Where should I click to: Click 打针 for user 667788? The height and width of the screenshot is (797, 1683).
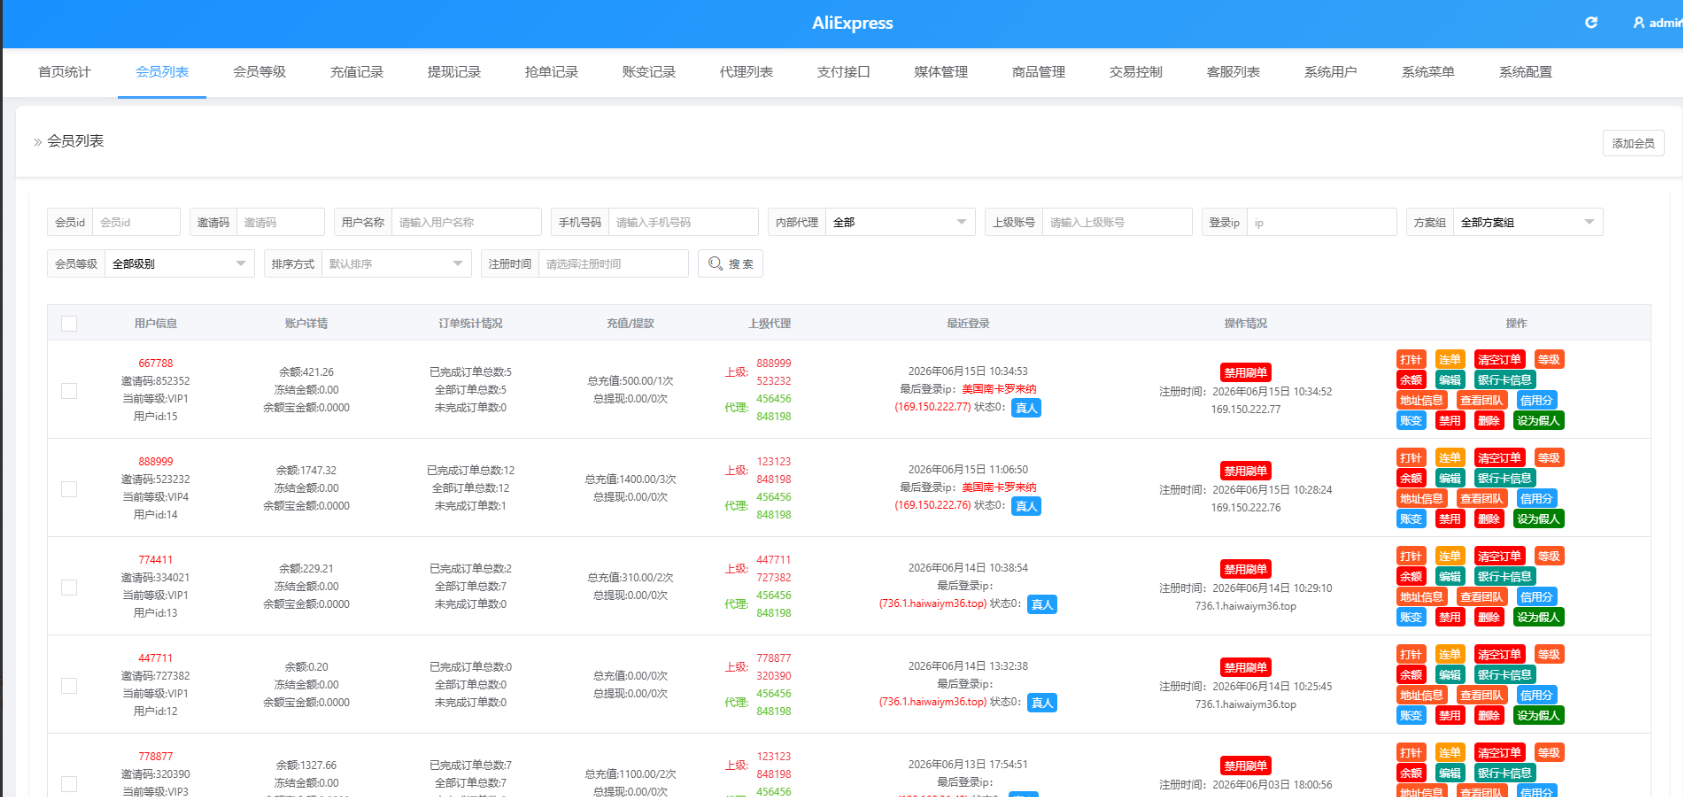click(1411, 360)
